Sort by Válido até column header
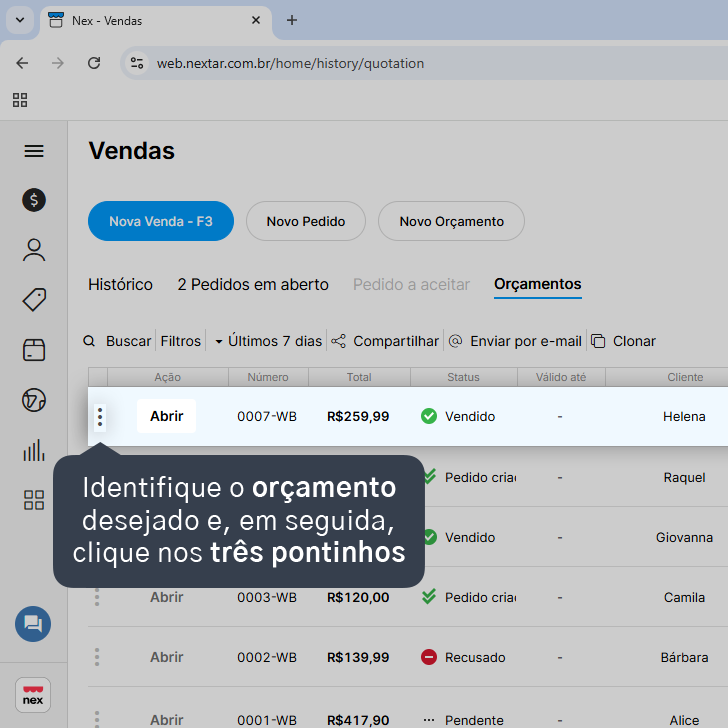728x728 pixels. click(561, 377)
